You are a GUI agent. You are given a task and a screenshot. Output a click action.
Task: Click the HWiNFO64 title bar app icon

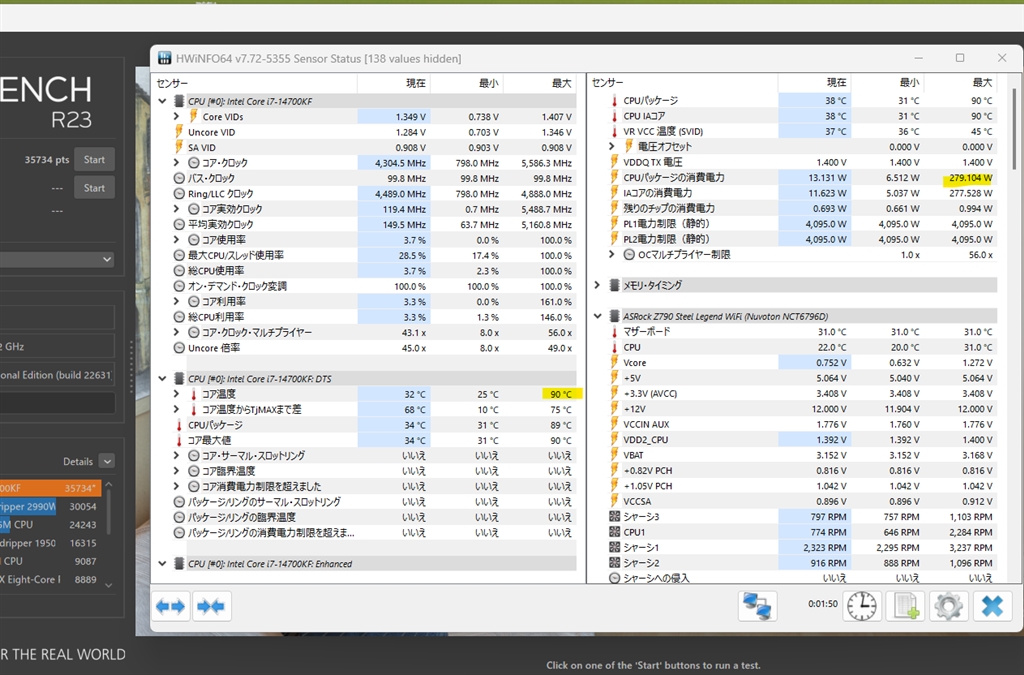(165, 58)
